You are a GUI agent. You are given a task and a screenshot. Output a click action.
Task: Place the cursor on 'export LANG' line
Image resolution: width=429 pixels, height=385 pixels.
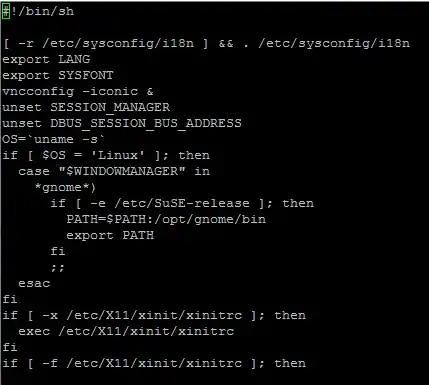pyautogui.click(x=46, y=60)
